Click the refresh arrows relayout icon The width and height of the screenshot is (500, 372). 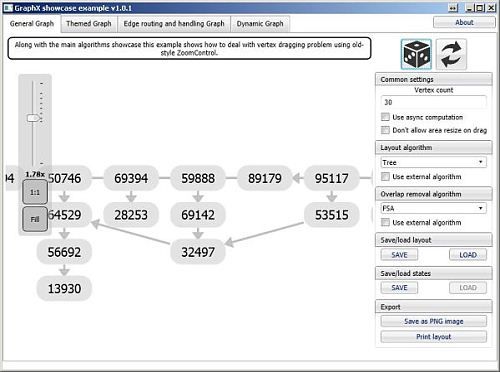click(x=451, y=54)
